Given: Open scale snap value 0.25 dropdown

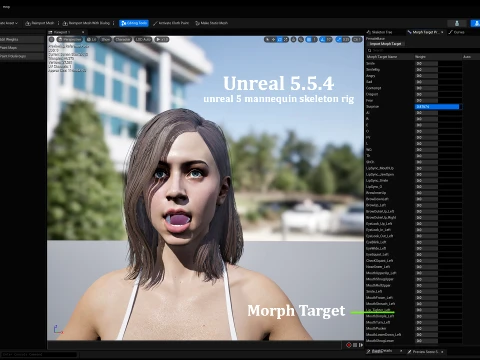Looking at the screenshot, I should point(346,39).
